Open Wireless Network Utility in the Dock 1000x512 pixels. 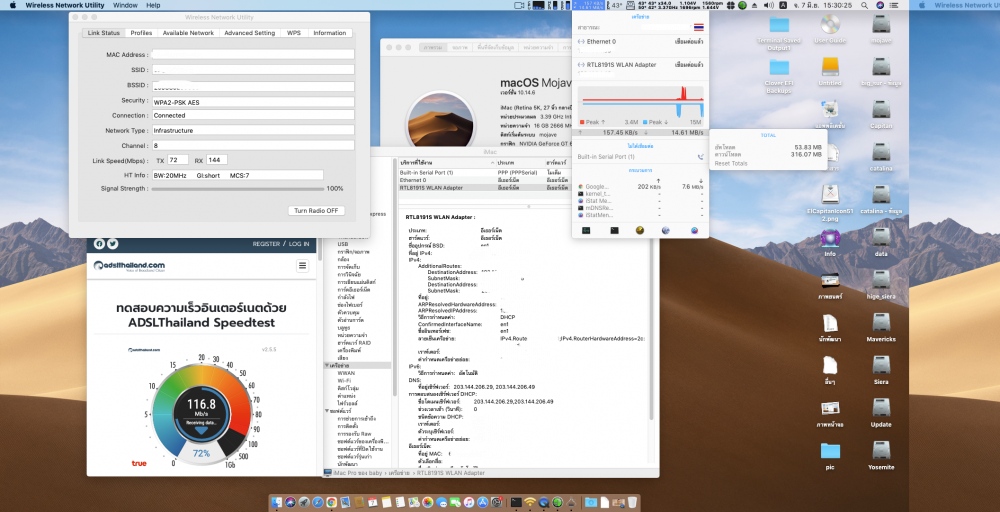[x=530, y=502]
